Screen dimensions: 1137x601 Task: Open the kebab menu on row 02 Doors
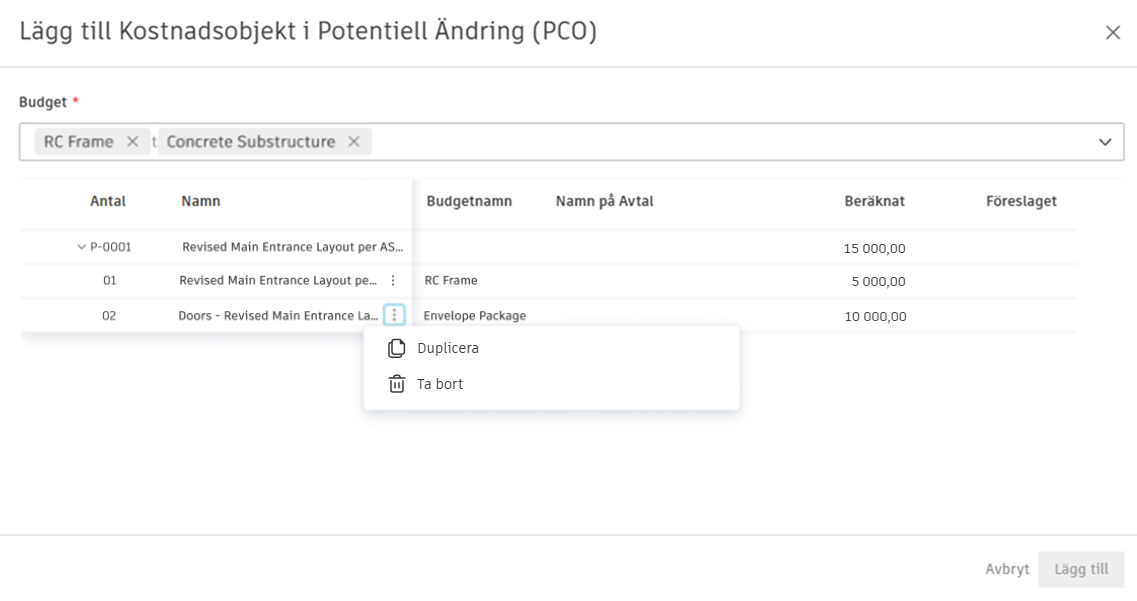(x=394, y=315)
